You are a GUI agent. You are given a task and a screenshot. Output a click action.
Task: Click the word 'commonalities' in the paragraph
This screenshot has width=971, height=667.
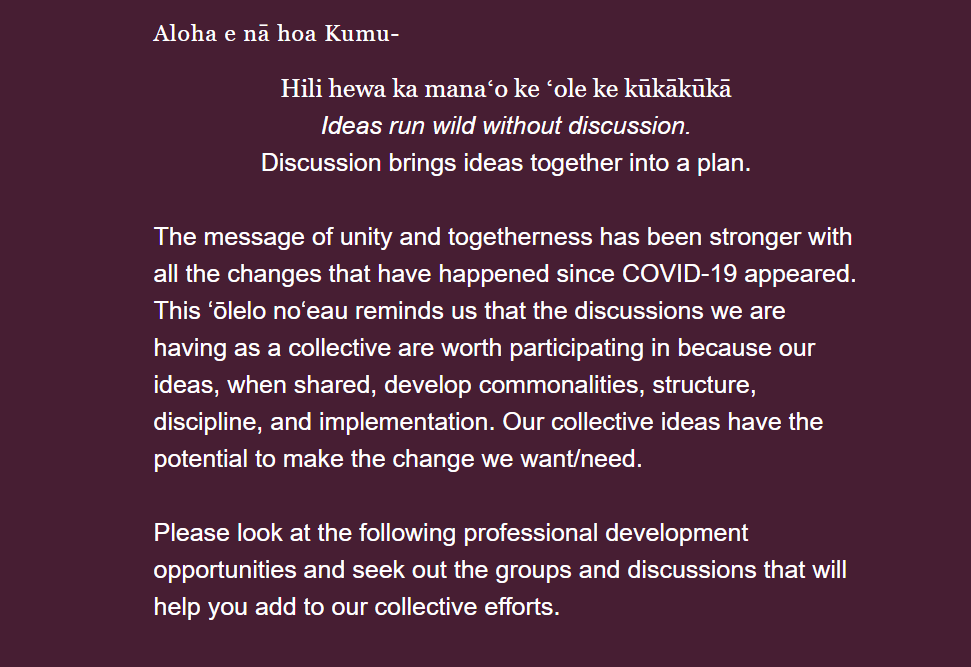(x=562, y=385)
